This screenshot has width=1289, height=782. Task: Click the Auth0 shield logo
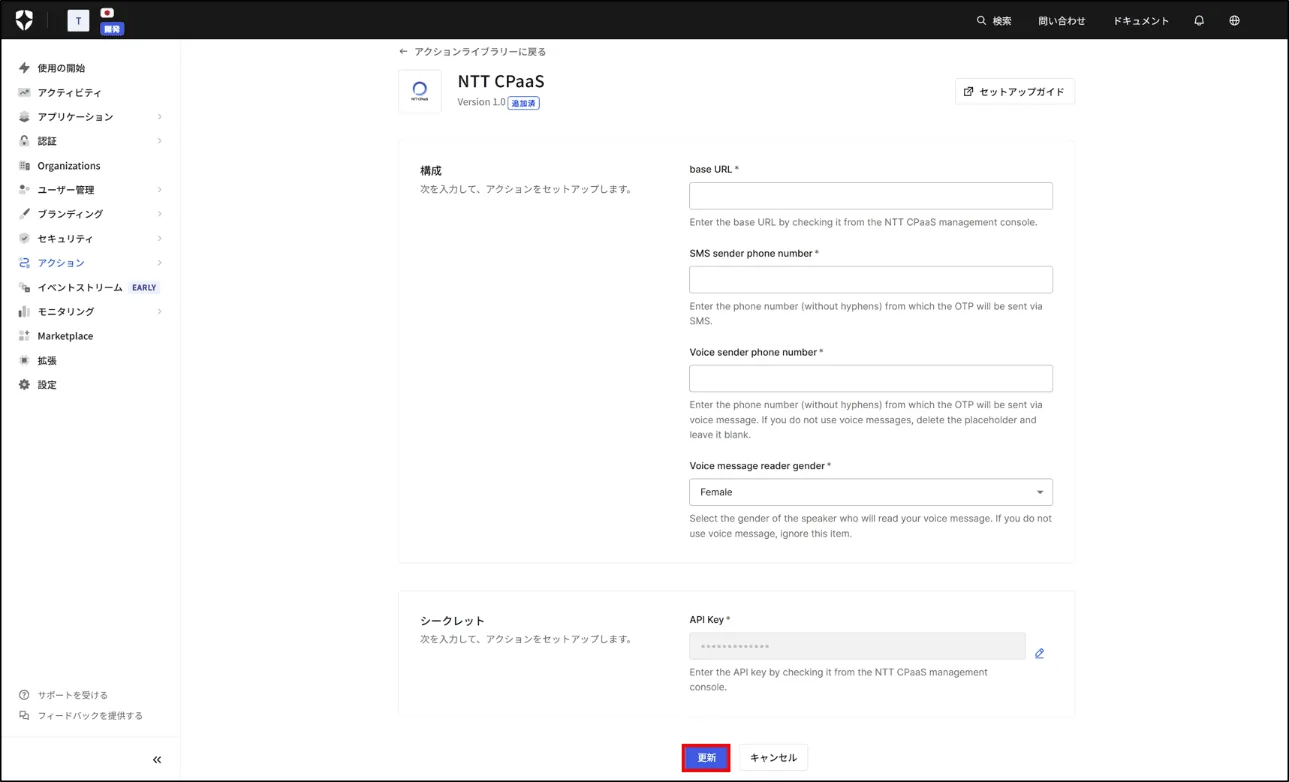coord(24,20)
